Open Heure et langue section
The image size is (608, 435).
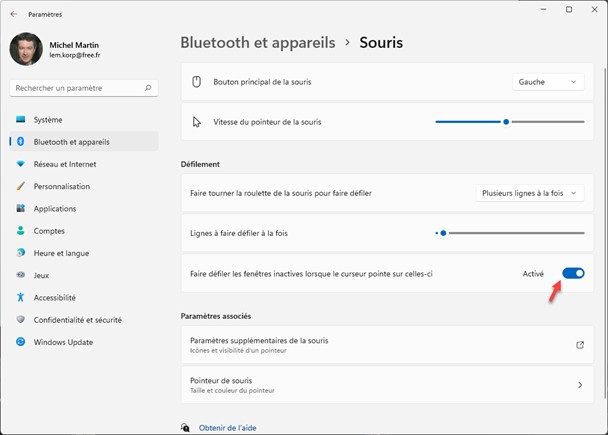click(x=61, y=253)
